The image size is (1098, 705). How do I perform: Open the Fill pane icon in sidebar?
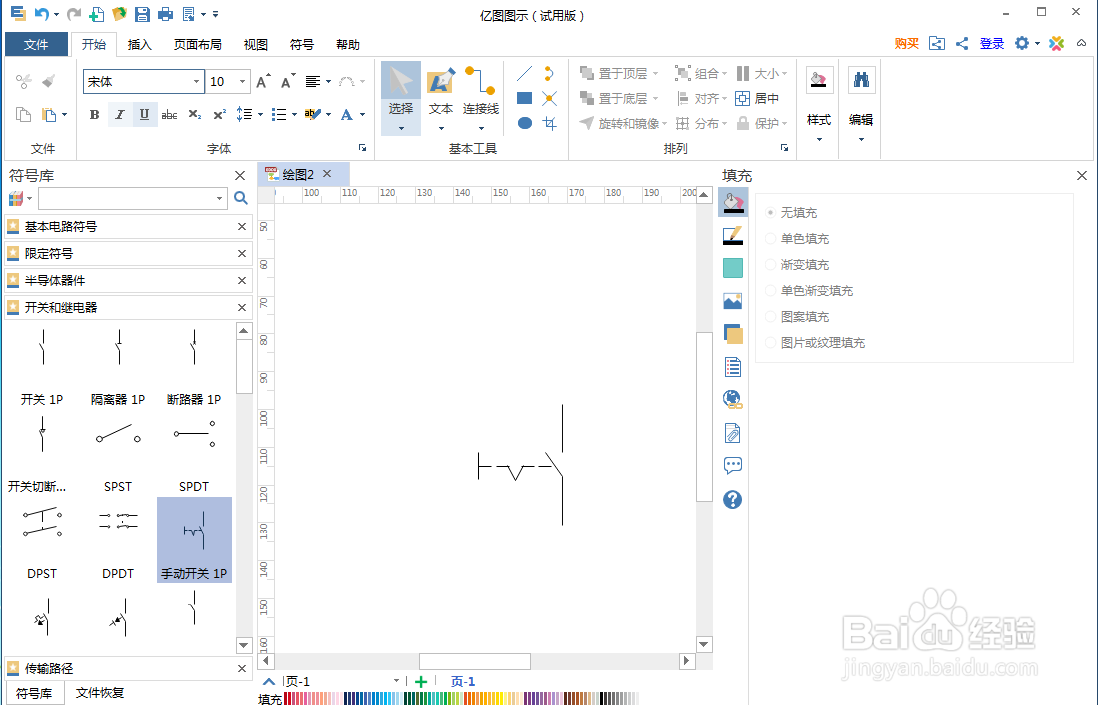tap(732, 202)
